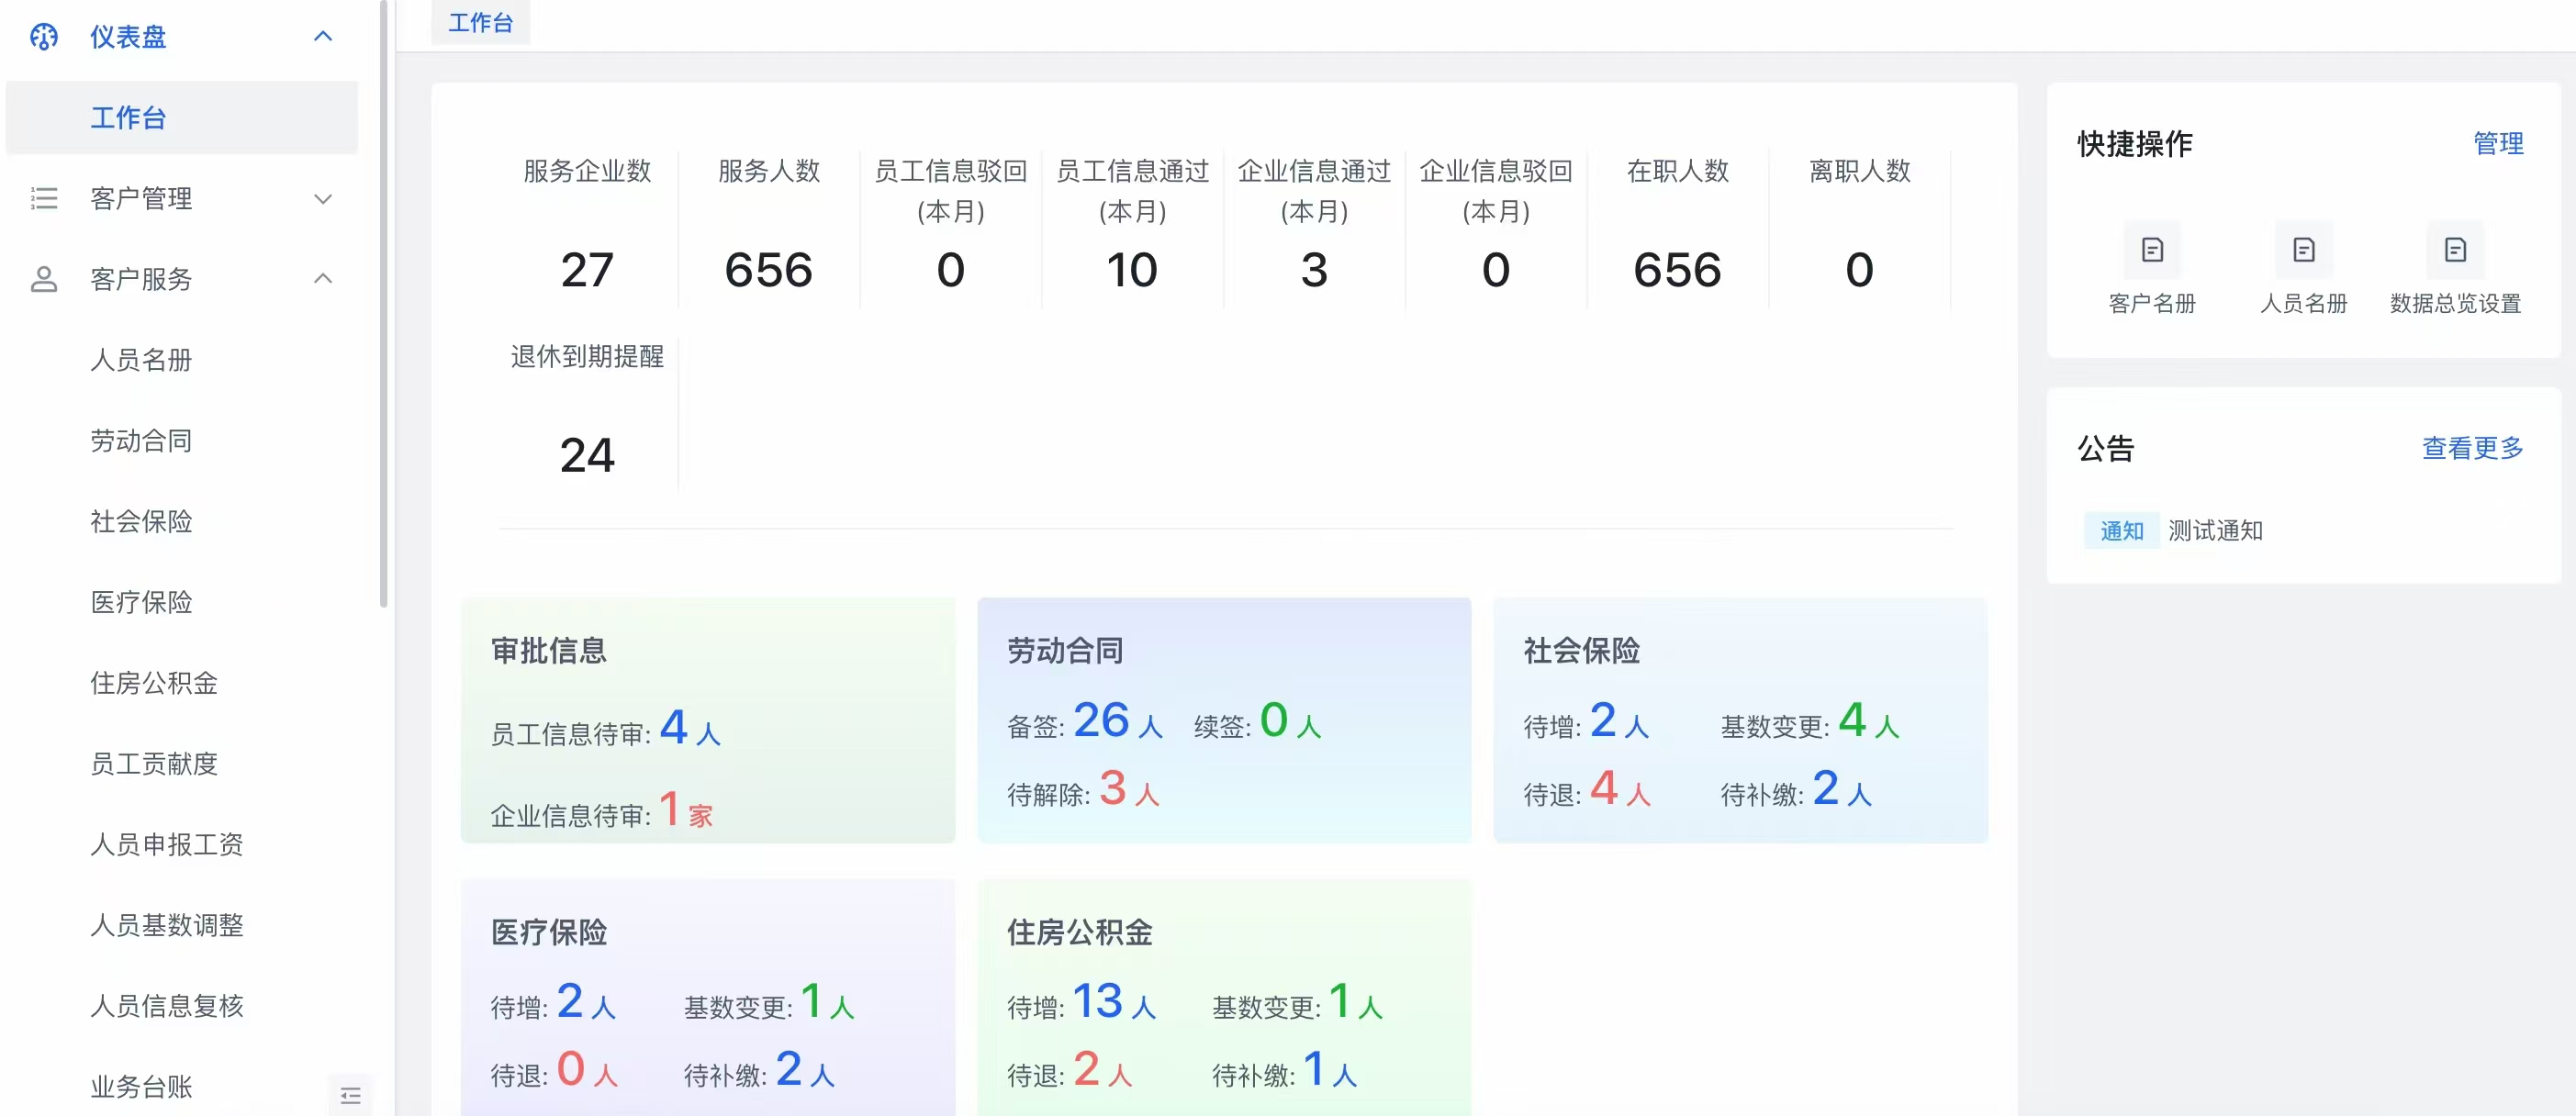The width and height of the screenshot is (2576, 1116).
Task: Click 社会保险 待补缴 count 2
Action: [x=1826, y=789]
